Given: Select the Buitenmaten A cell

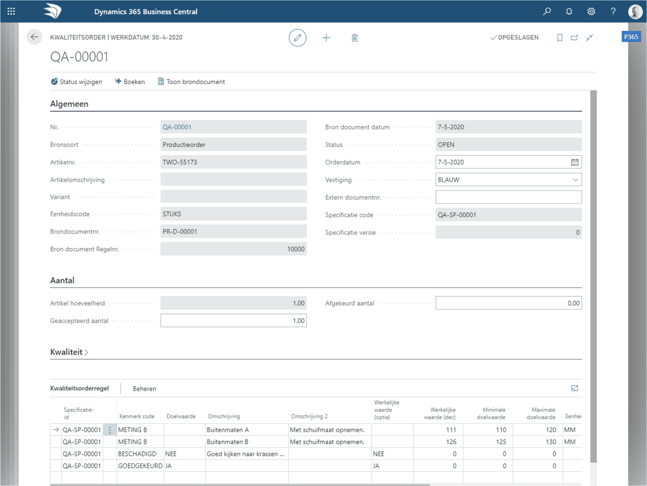Looking at the screenshot, I should point(247,430).
